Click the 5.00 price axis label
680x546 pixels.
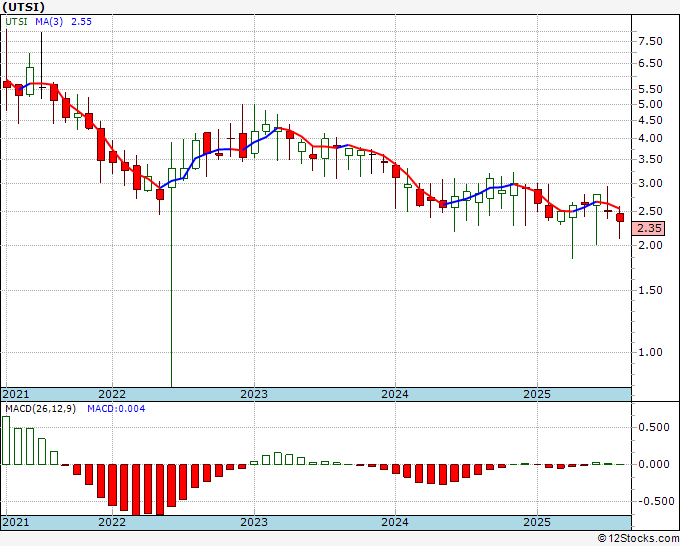tap(650, 104)
